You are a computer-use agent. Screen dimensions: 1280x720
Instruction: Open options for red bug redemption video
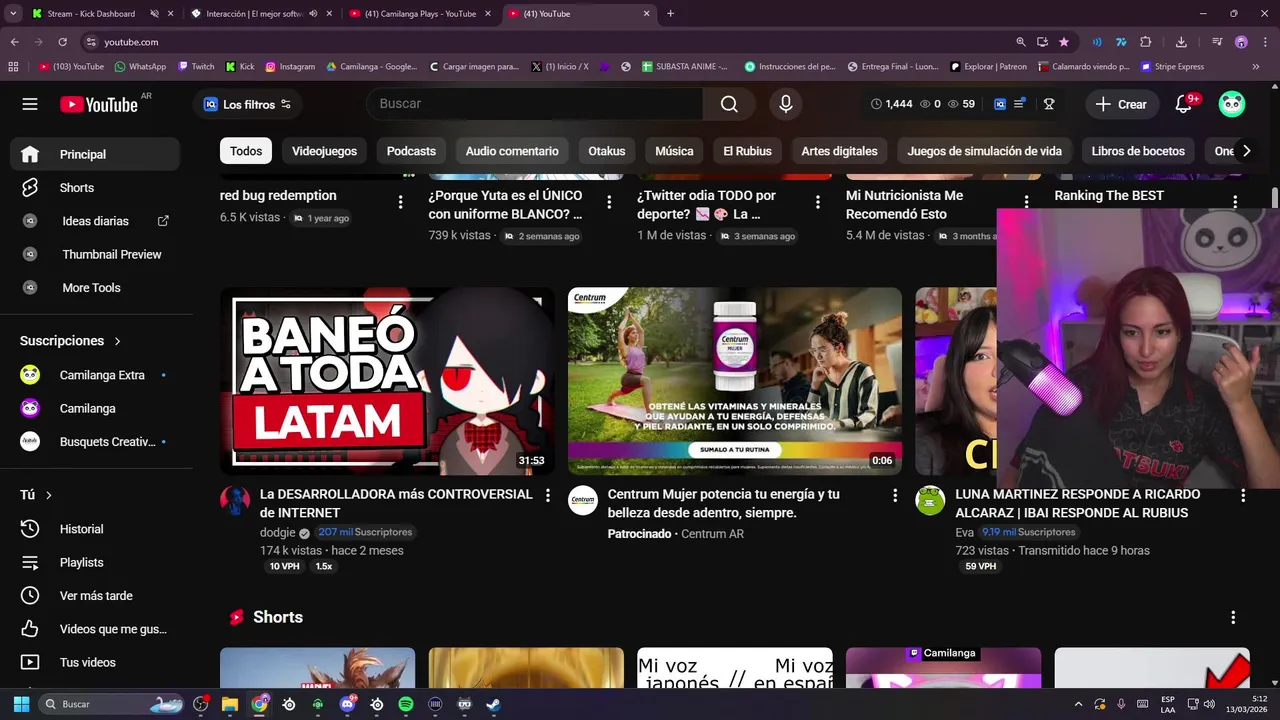click(400, 202)
